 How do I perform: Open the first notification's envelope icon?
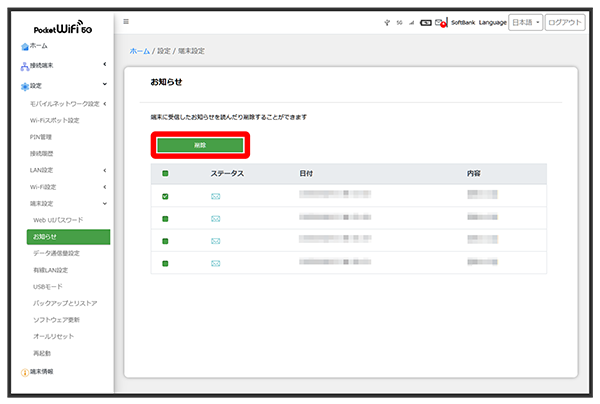pyautogui.click(x=215, y=196)
